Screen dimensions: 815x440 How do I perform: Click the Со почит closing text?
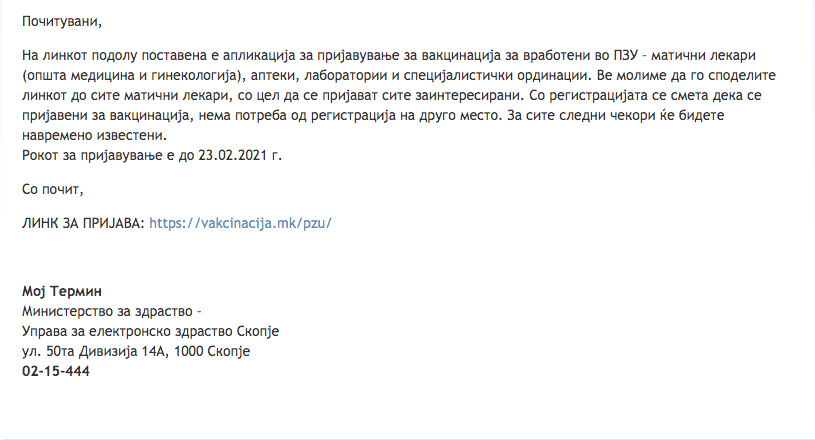[52, 190]
